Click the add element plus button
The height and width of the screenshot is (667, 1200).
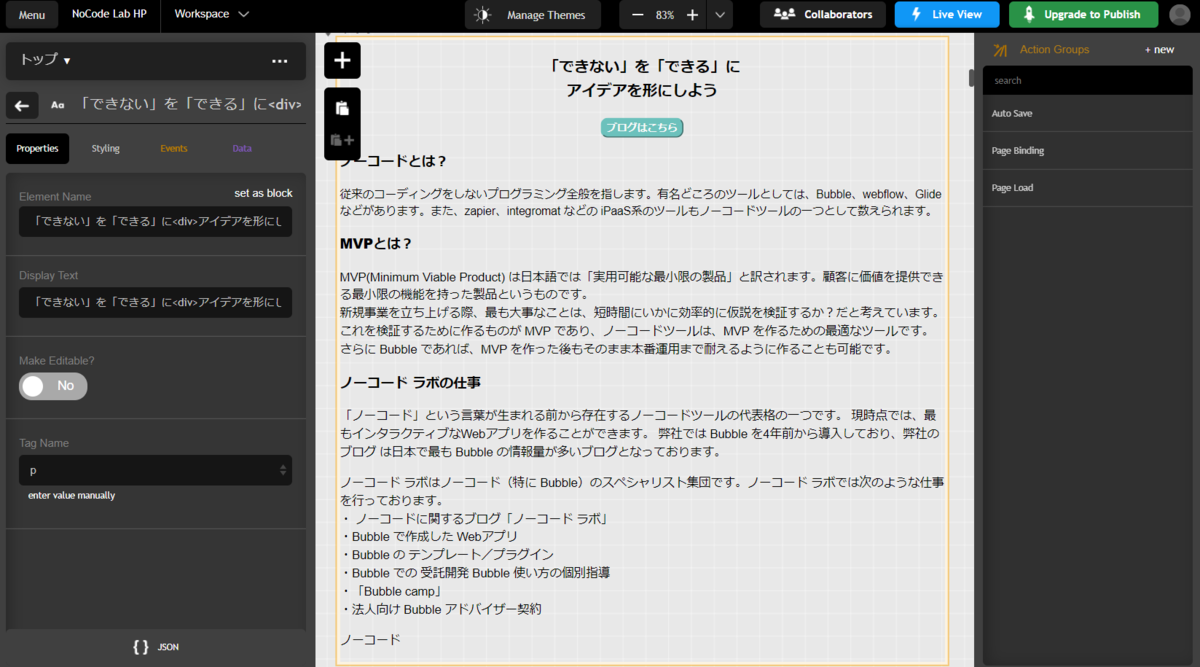(342, 60)
